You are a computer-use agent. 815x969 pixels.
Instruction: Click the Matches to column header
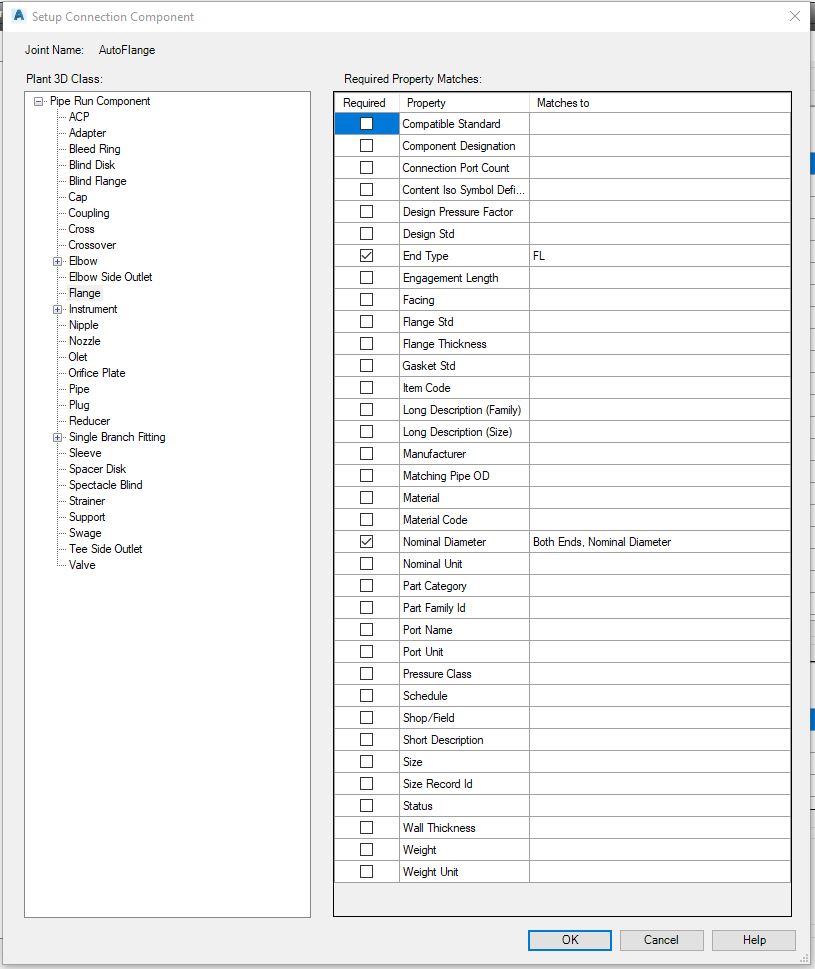point(659,103)
